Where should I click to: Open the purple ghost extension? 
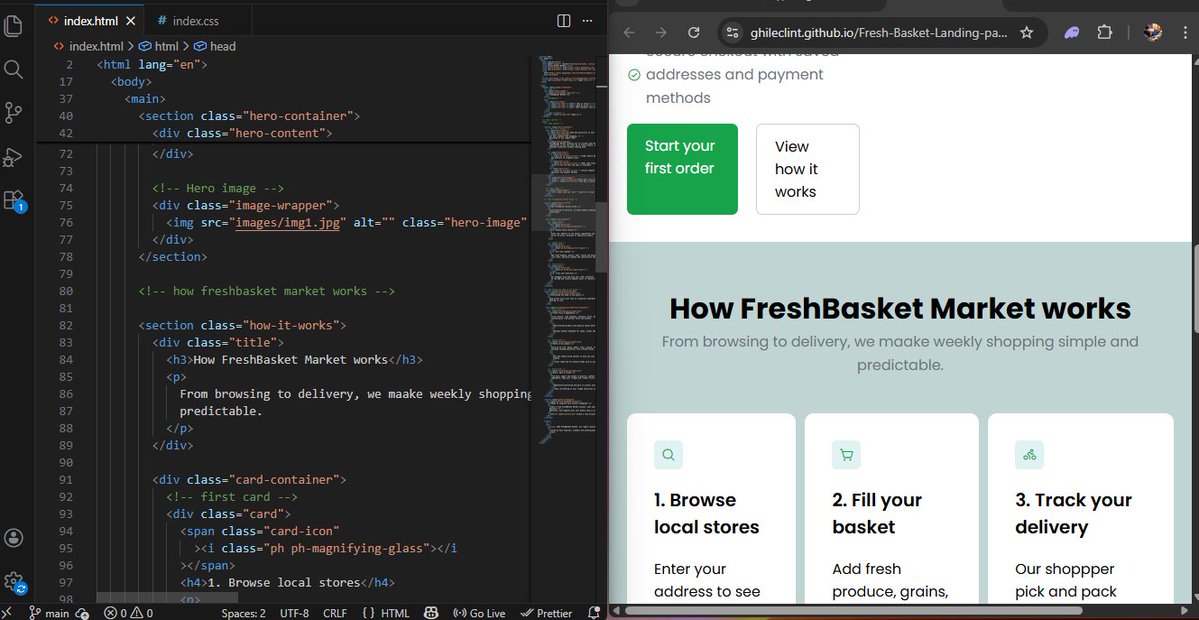1072,32
